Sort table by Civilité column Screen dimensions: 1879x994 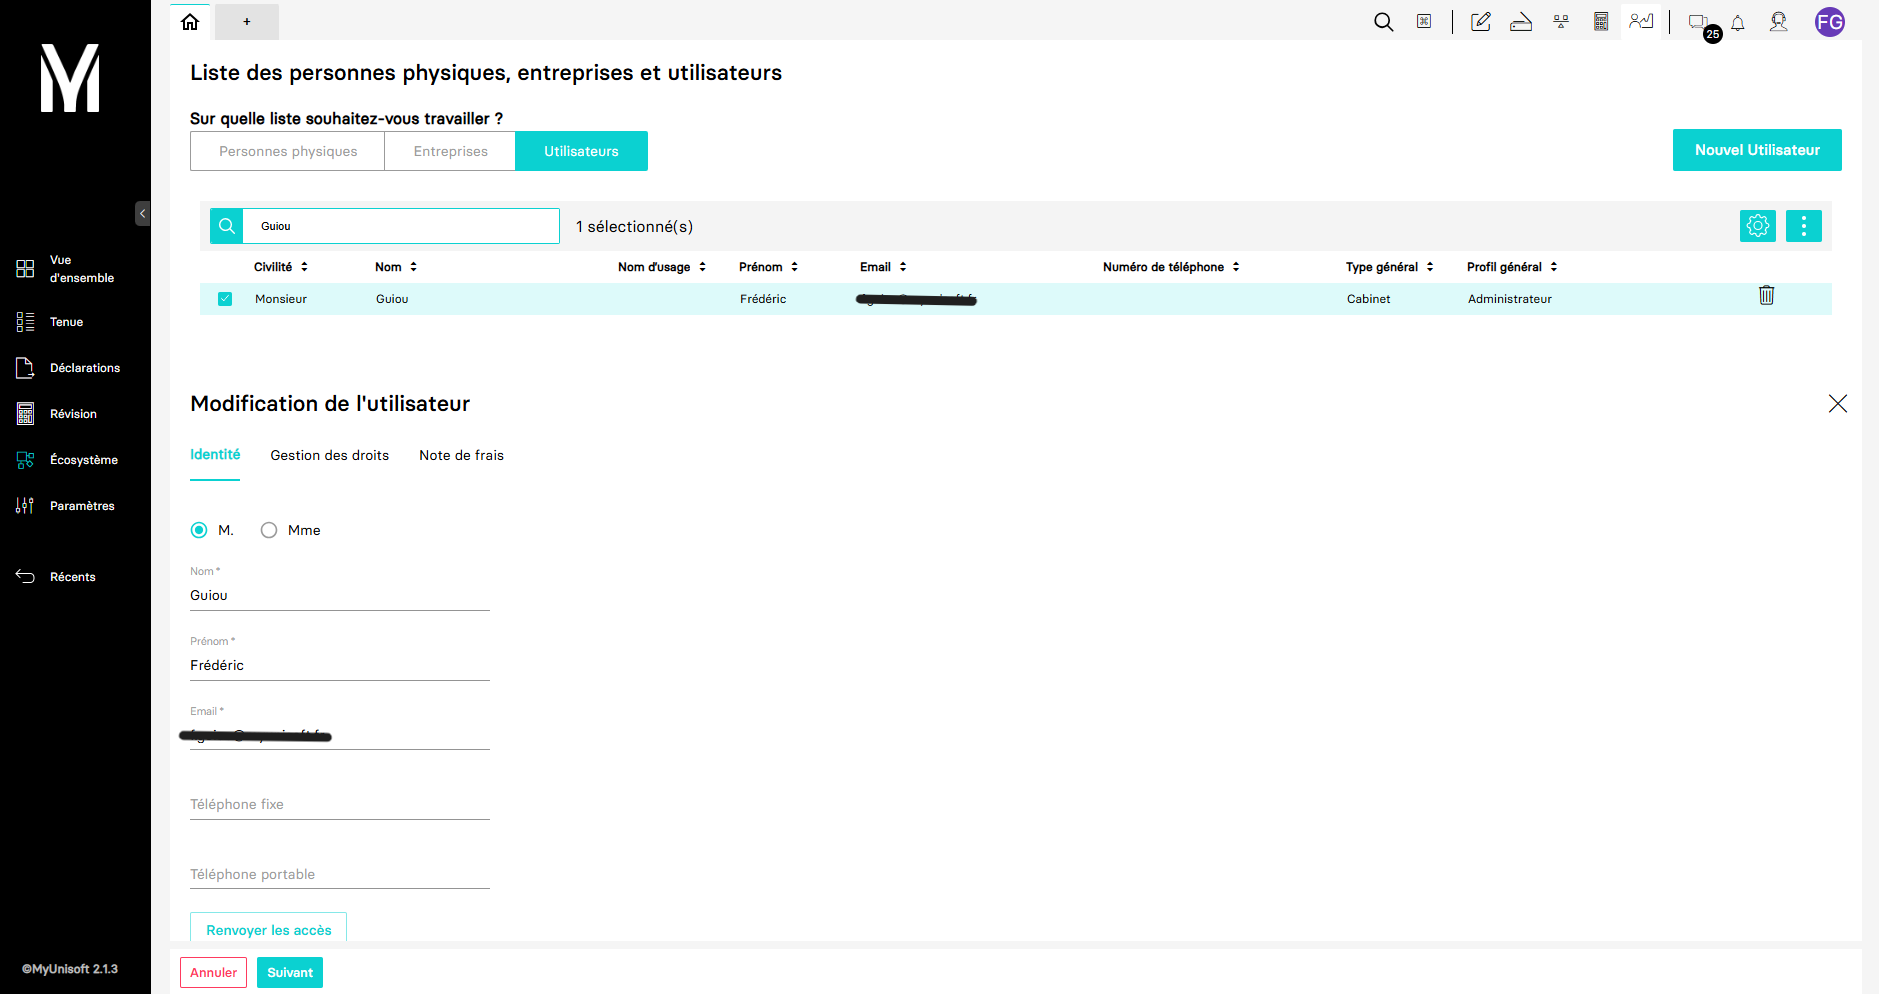281,267
